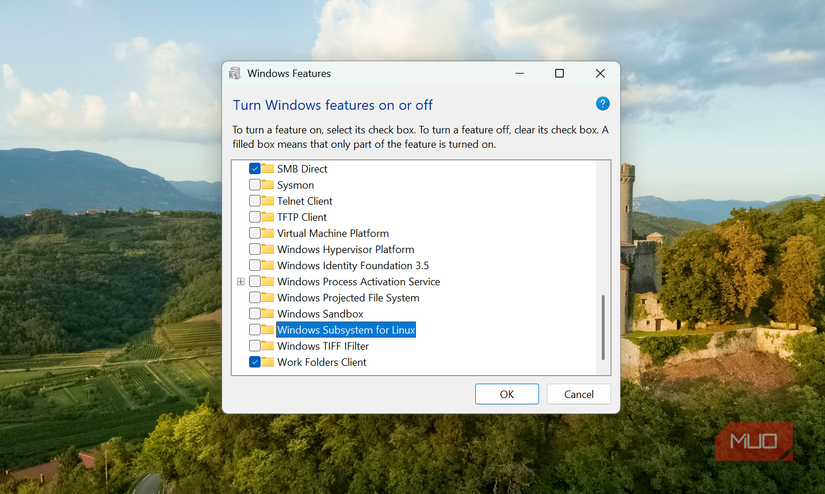Check Windows Identity Foundation 3.5 checkbox
825x494 pixels.
pos(255,266)
